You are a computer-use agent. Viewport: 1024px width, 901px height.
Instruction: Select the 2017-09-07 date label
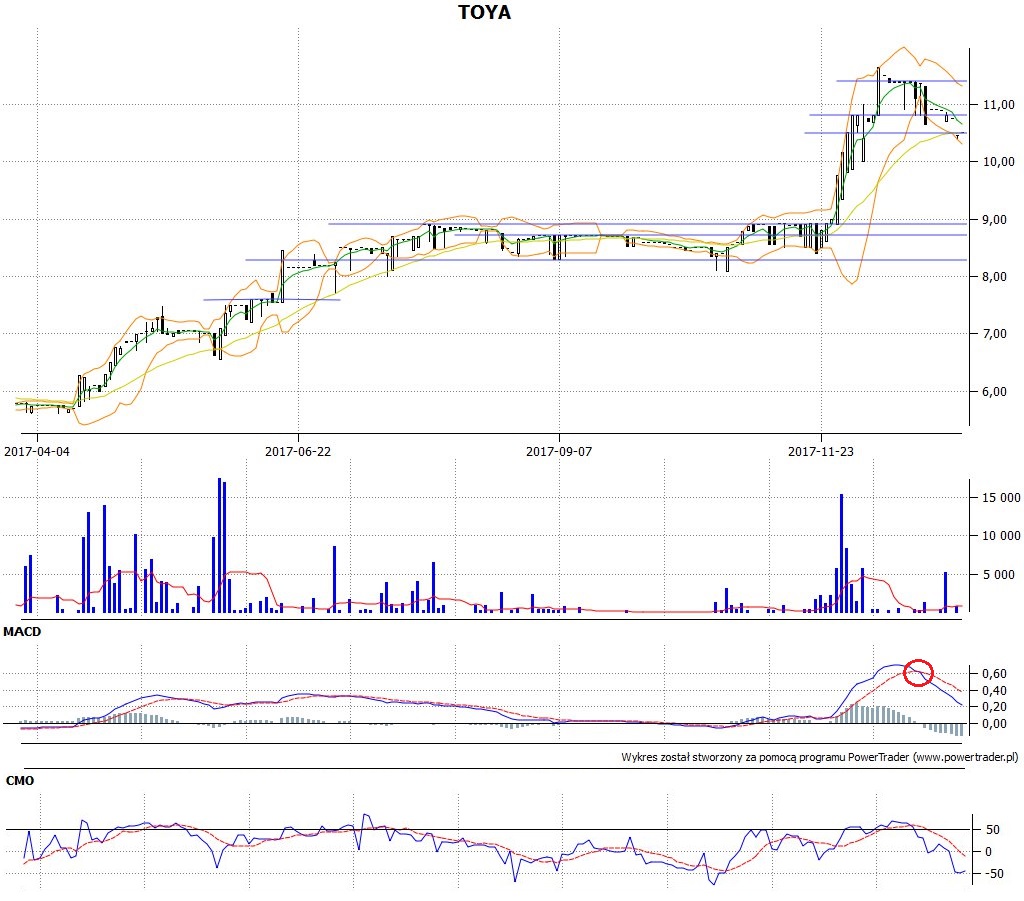click(559, 451)
